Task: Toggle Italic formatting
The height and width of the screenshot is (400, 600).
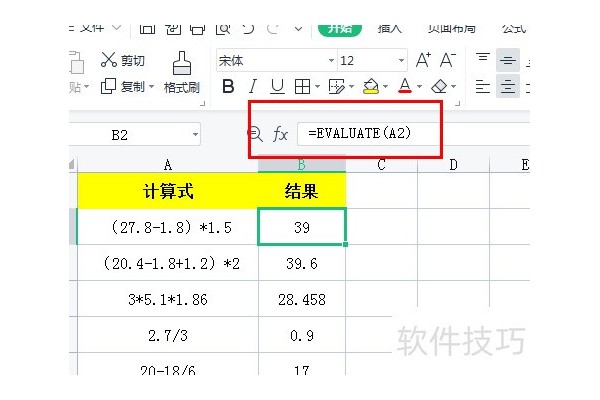Action: coord(253,87)
